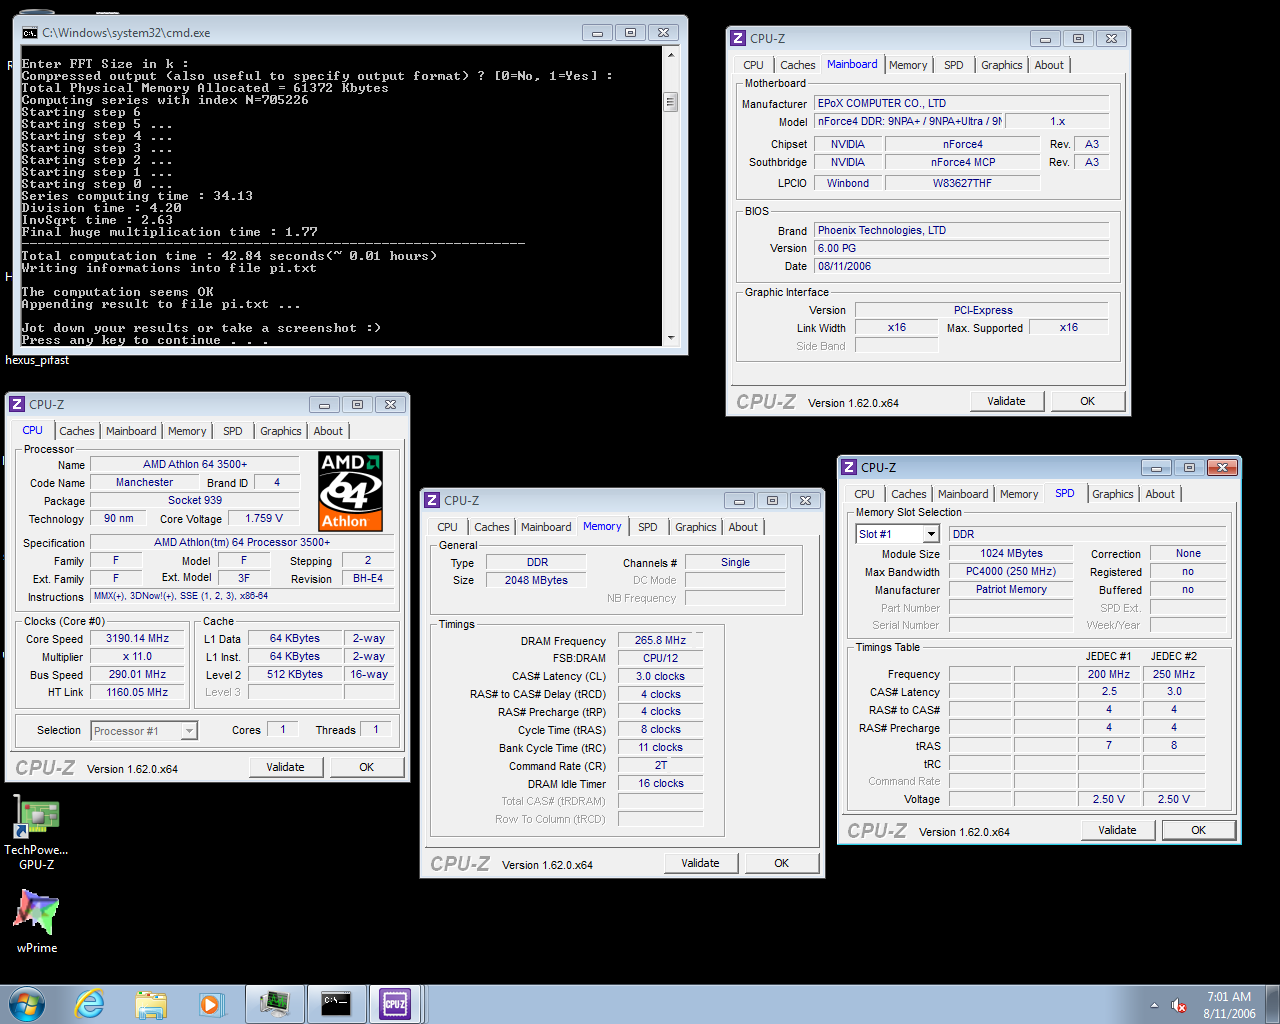The image size is (1280, 1024).
Task: Click the muted volume tray icon
Action: pos(1180,1005)
